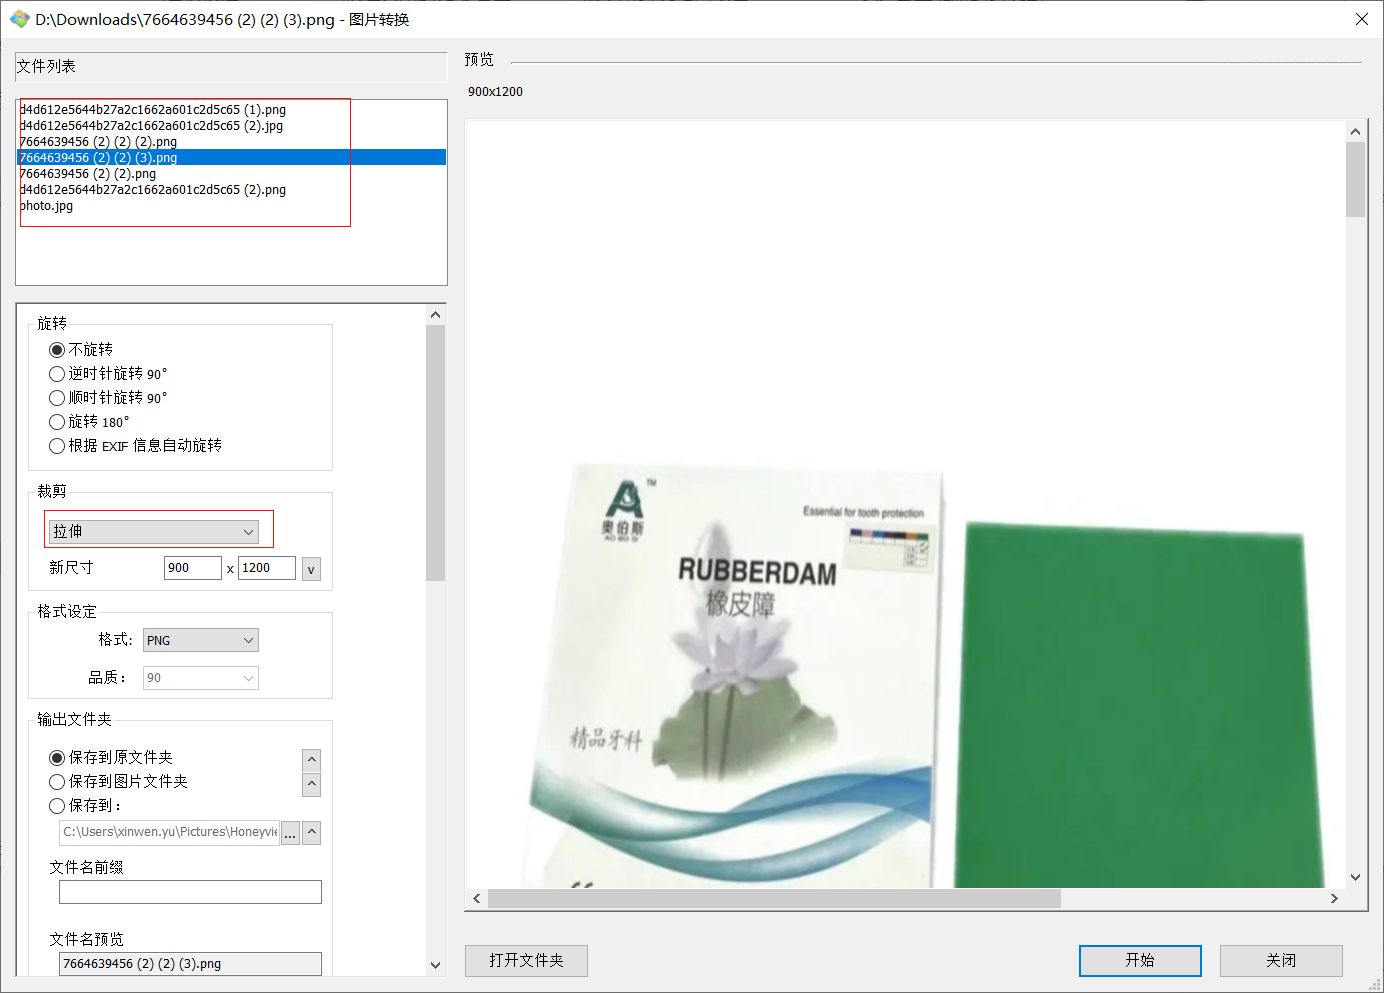Open the size preset "v" button
1384x993 pixels.
pyautogui.click(x=311, y=569)
